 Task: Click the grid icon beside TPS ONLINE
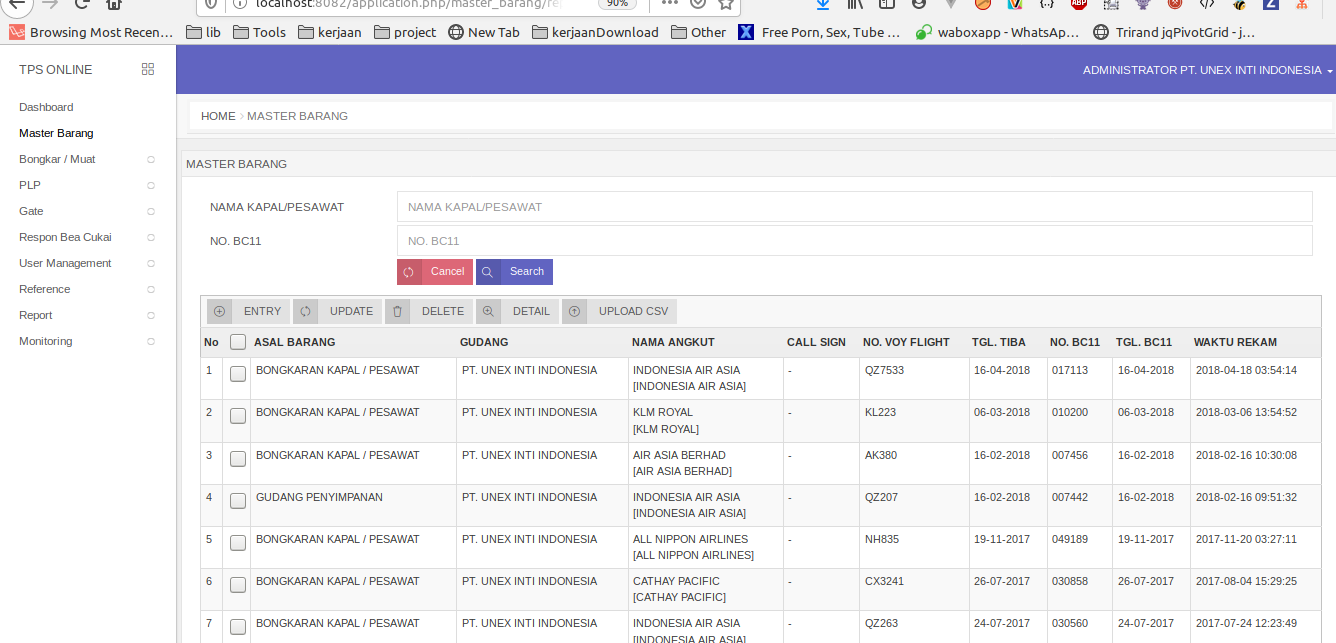coord(148,69)
